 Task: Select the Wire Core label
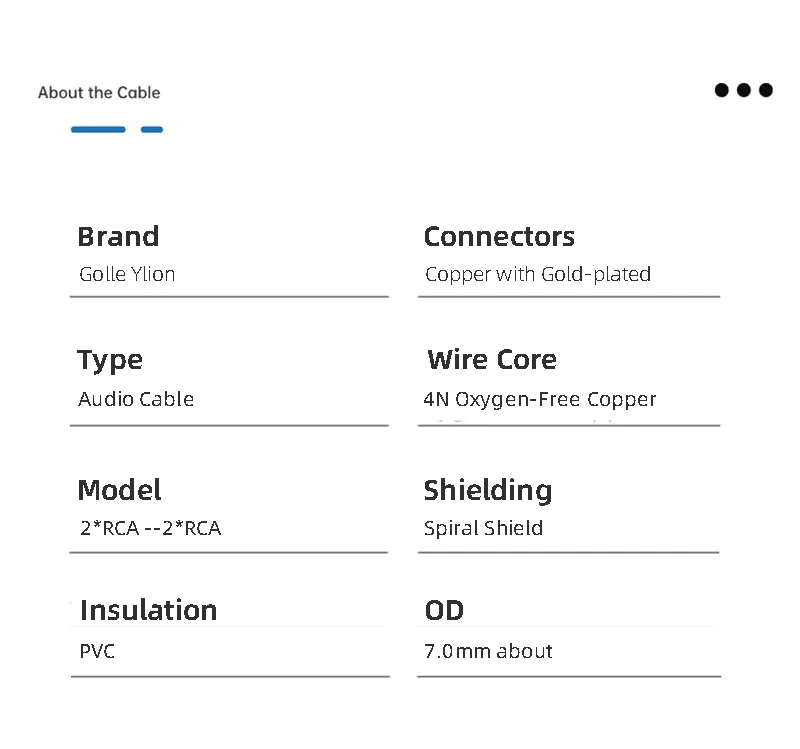(x=492, y=360)
